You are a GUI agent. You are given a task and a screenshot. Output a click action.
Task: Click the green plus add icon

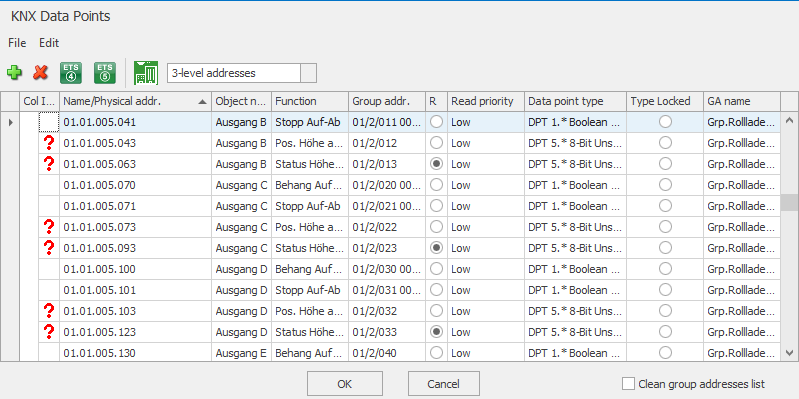point(14,73)
